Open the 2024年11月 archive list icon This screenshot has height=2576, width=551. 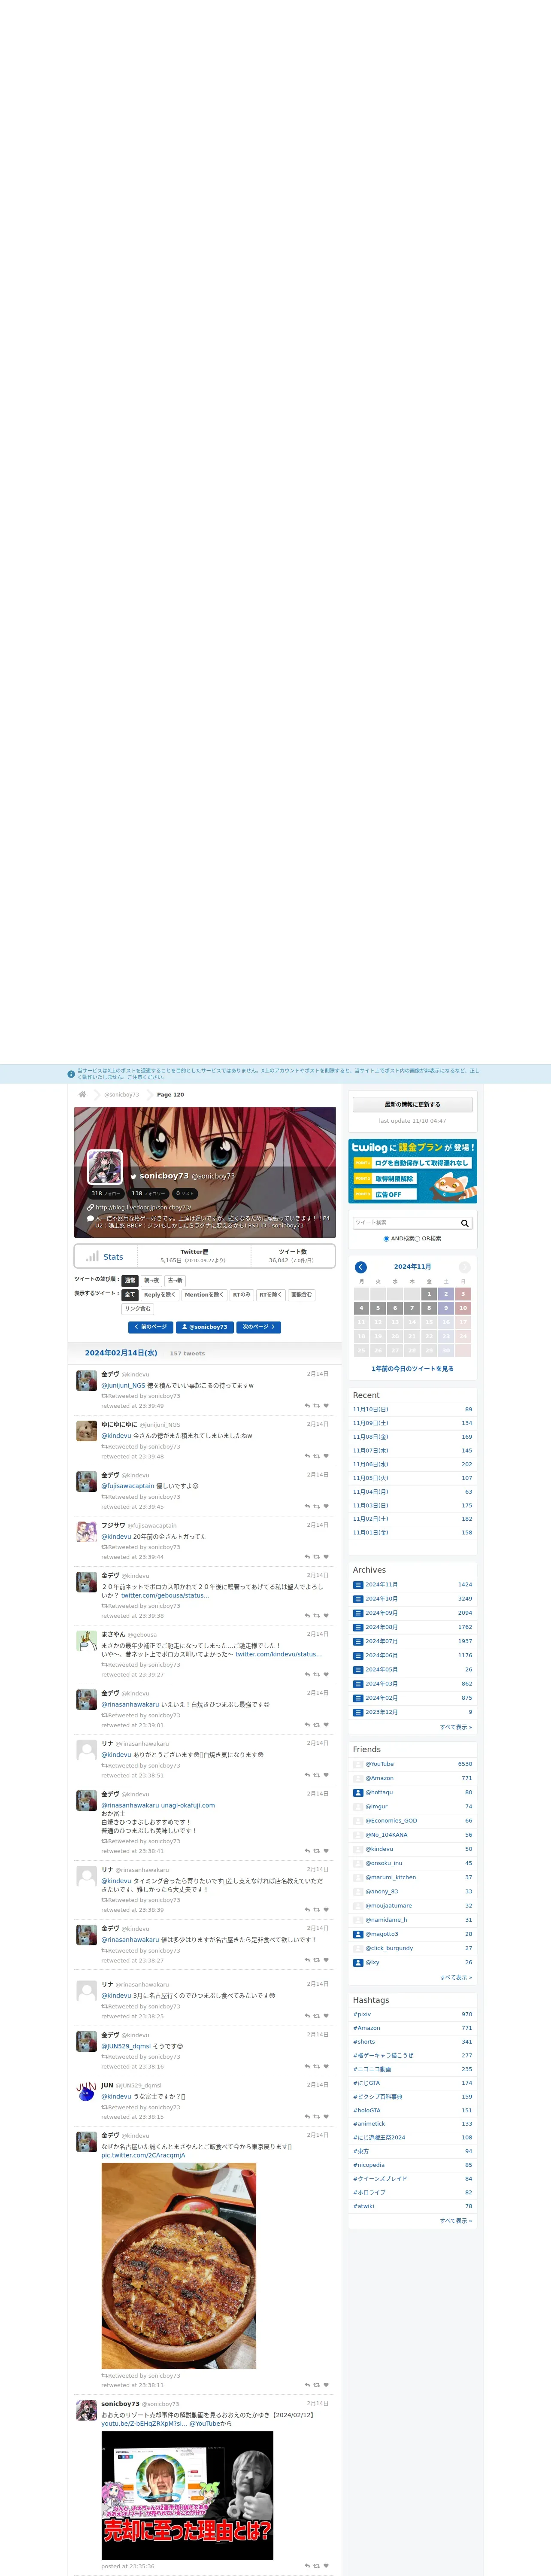358,1585
